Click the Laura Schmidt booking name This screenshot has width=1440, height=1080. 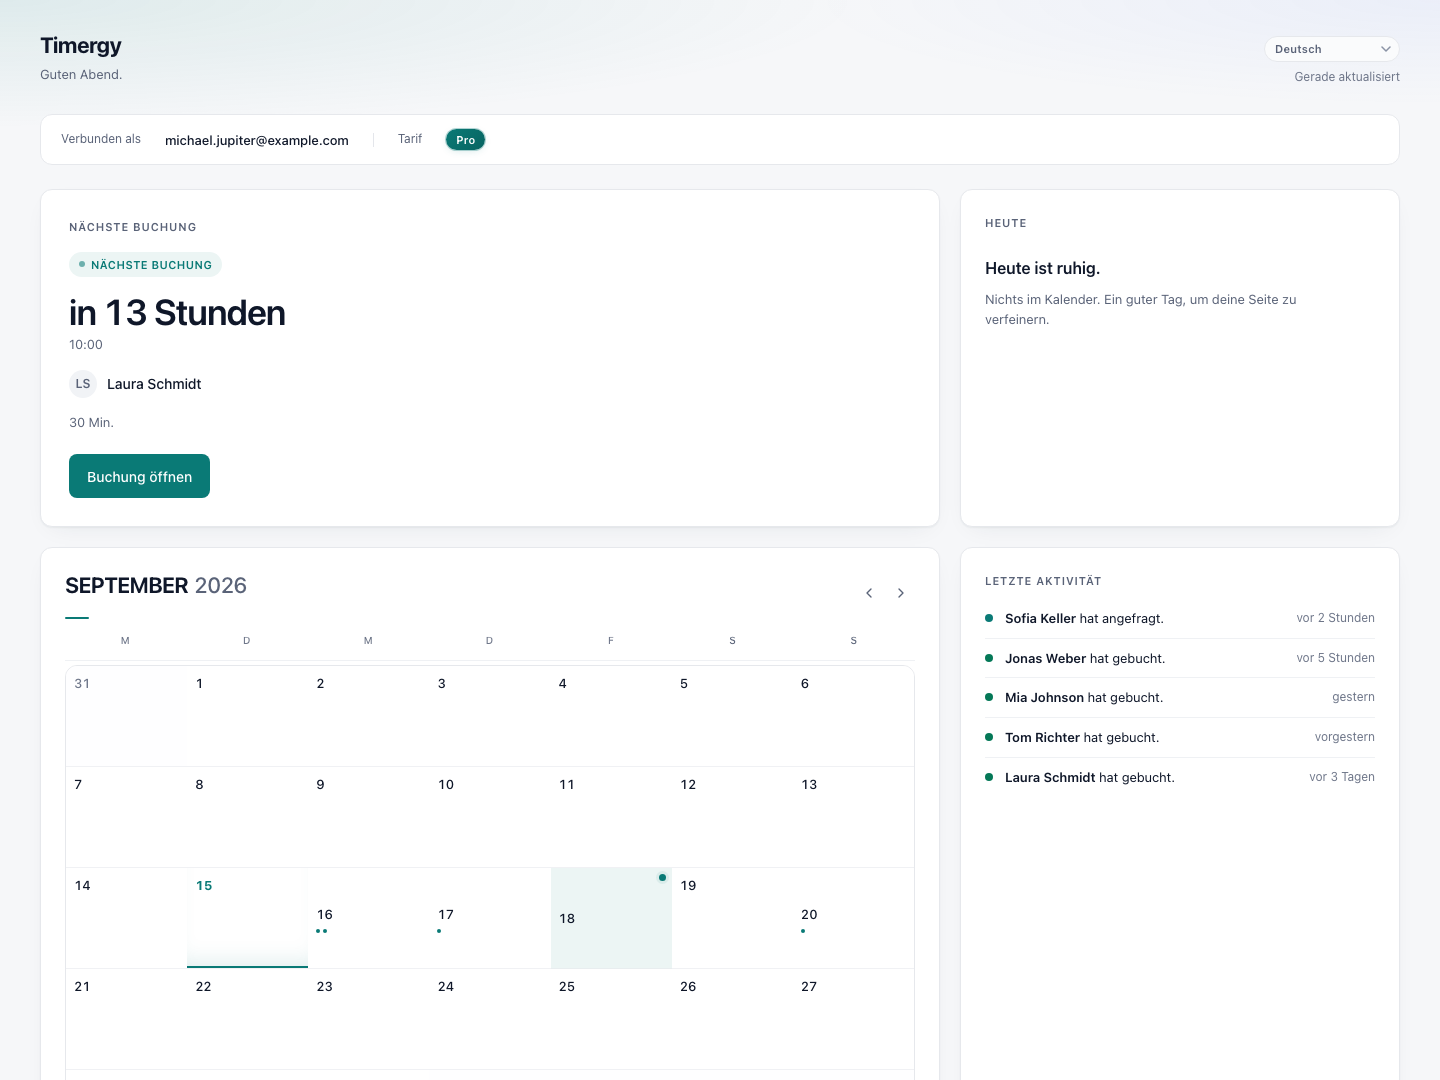pos(154,384)
